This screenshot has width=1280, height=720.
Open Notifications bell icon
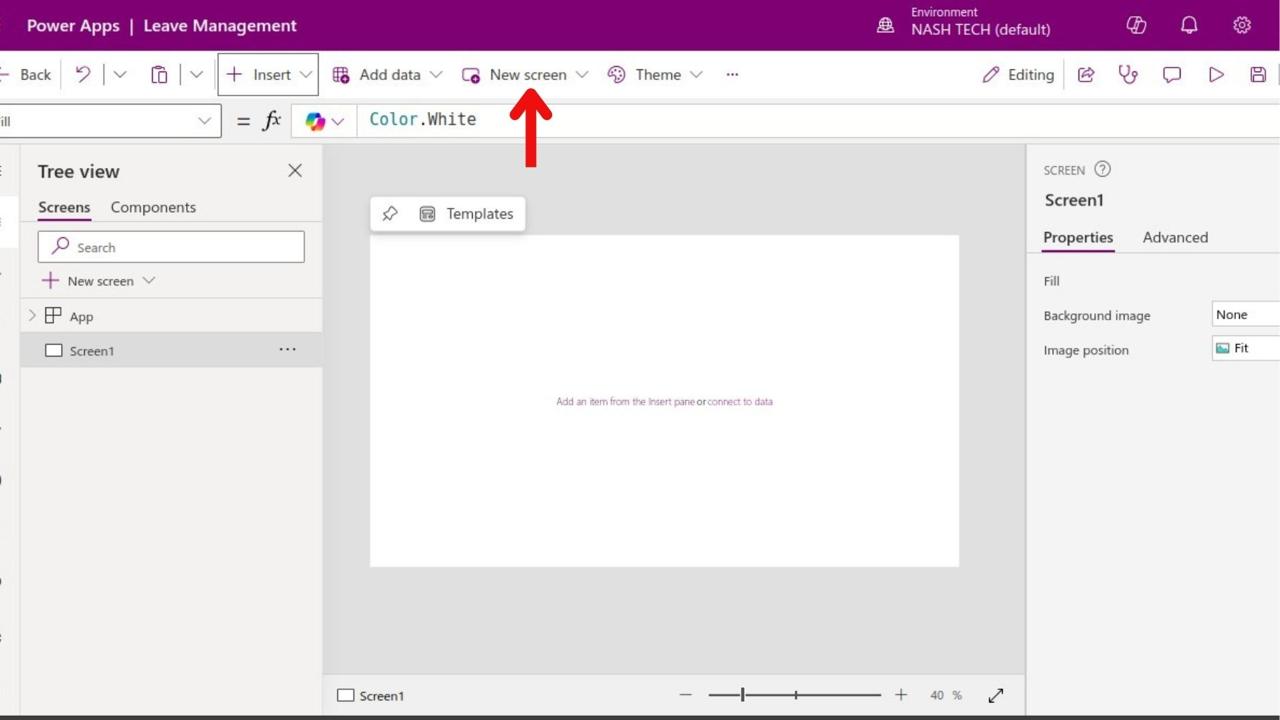click(1189, 26)
